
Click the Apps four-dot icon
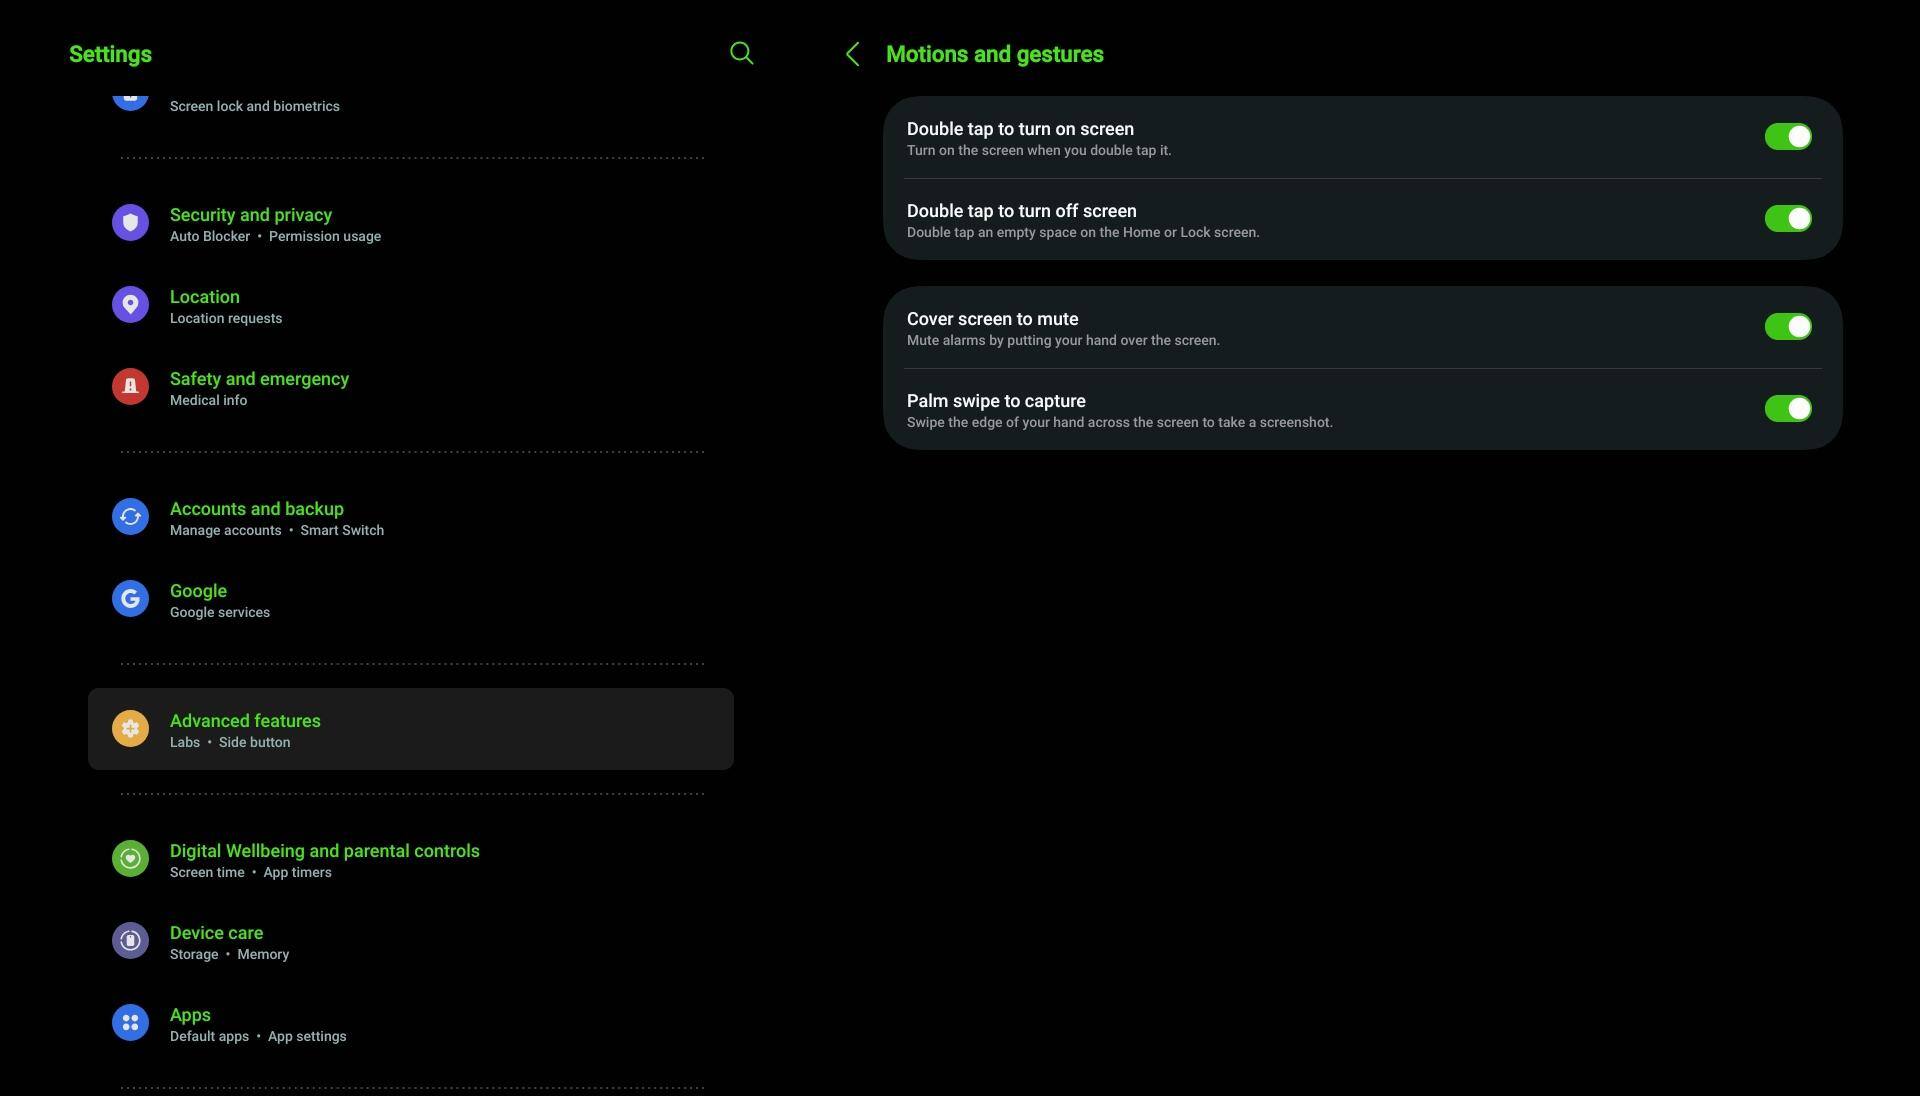(130, 1023)
